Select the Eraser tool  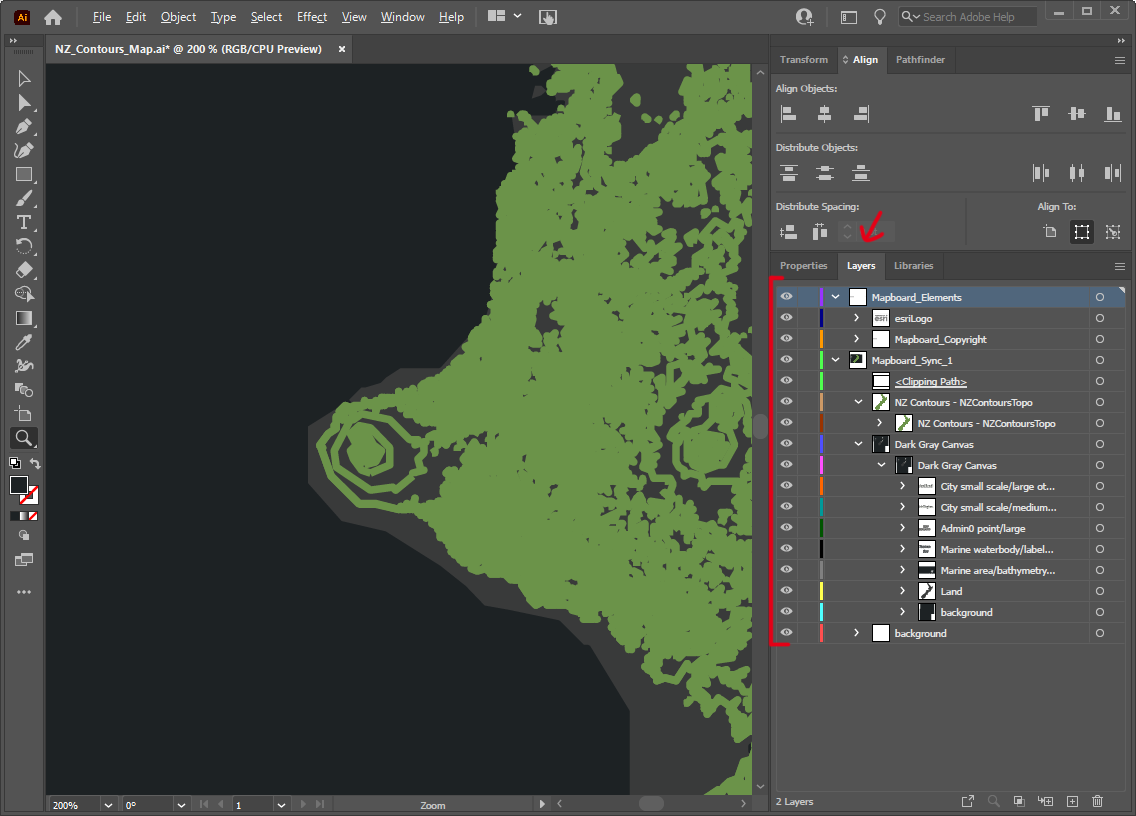24,270
